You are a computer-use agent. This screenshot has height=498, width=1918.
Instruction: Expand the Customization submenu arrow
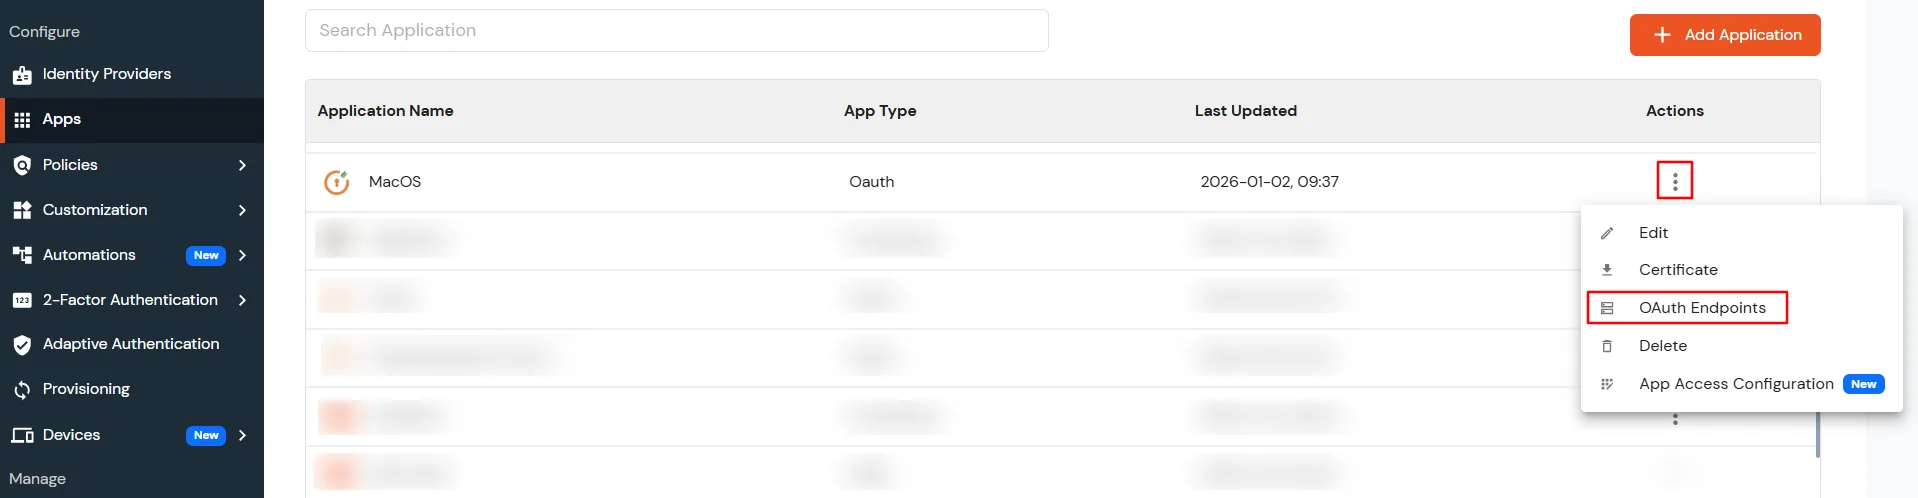pos(242,210)
